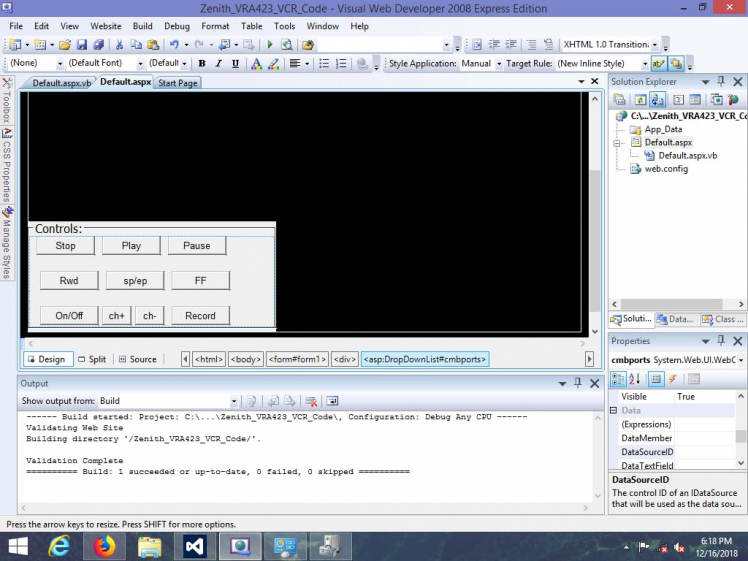
Task: Cut selection with the scissors icon
Action: coord(119,45)
